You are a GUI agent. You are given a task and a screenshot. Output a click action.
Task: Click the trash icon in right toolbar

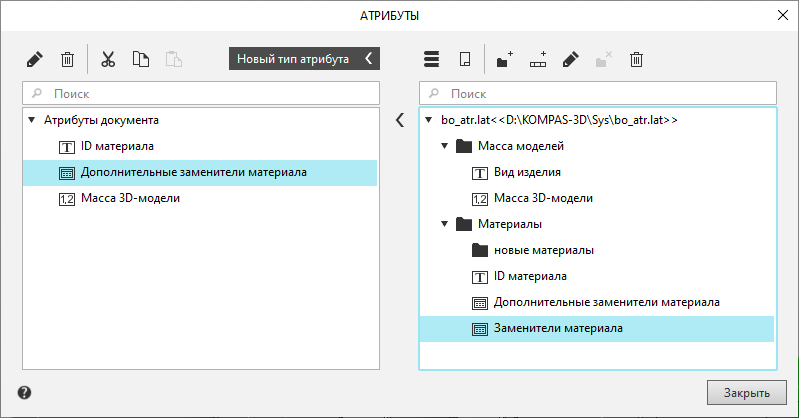(636, 60)
